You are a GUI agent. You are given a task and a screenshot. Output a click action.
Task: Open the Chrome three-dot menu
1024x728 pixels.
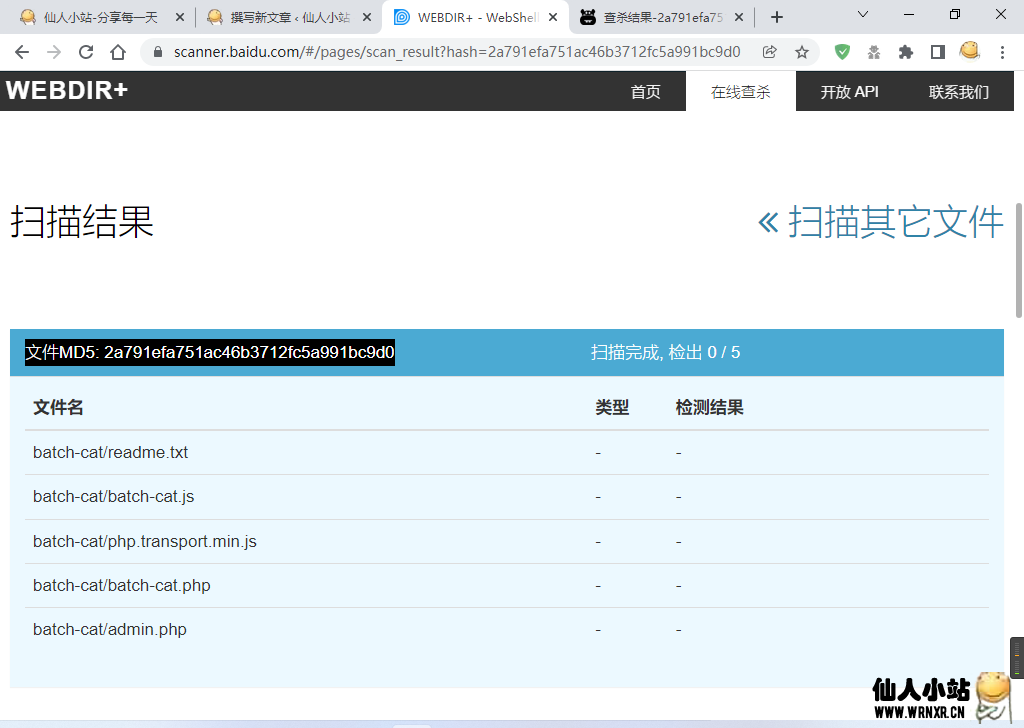tap(1002, 52)
